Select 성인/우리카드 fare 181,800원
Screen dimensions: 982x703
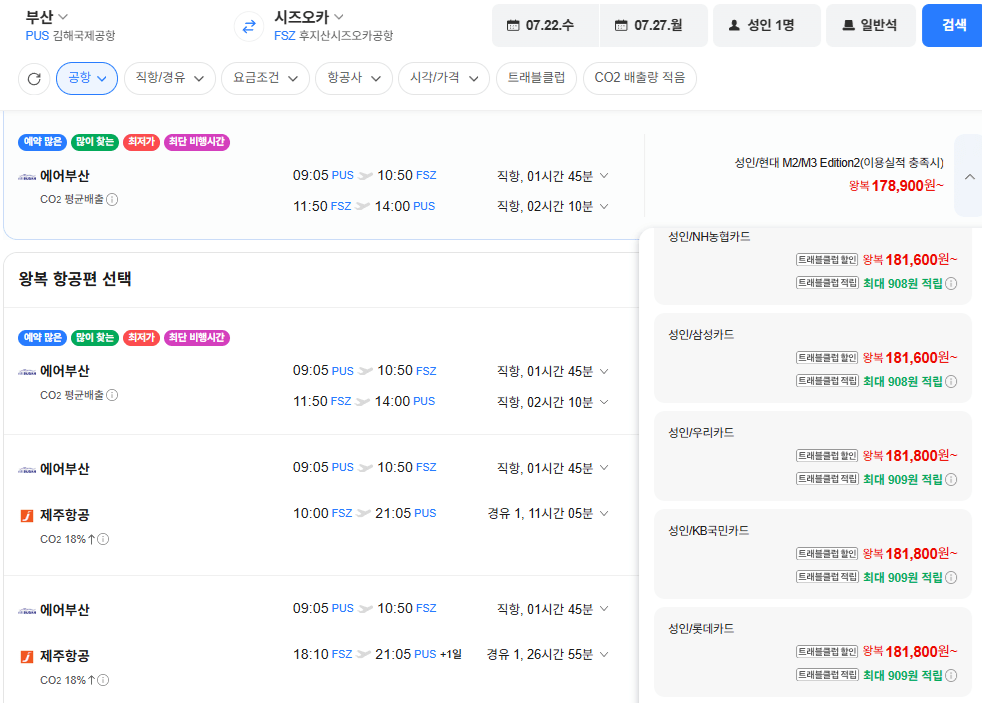[x=813, y=456]
